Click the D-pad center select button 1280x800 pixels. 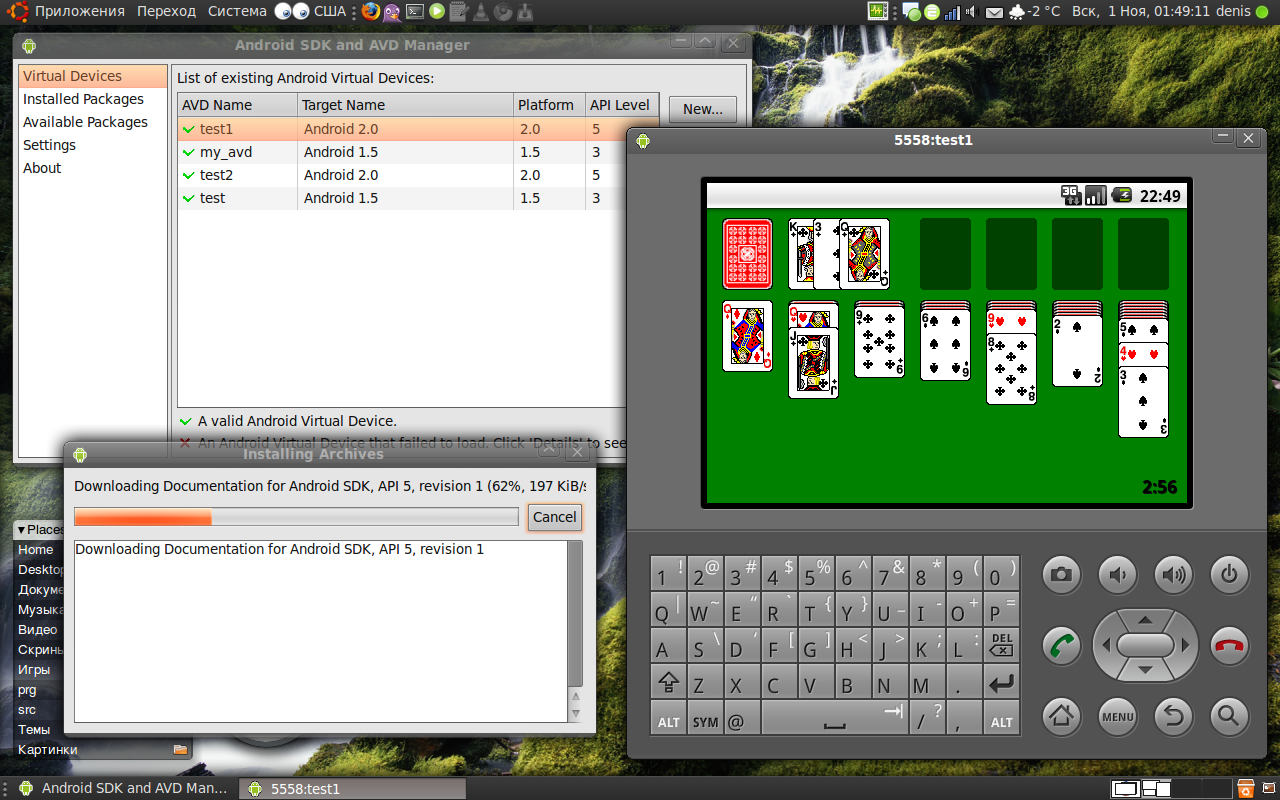click(1145, 645)
